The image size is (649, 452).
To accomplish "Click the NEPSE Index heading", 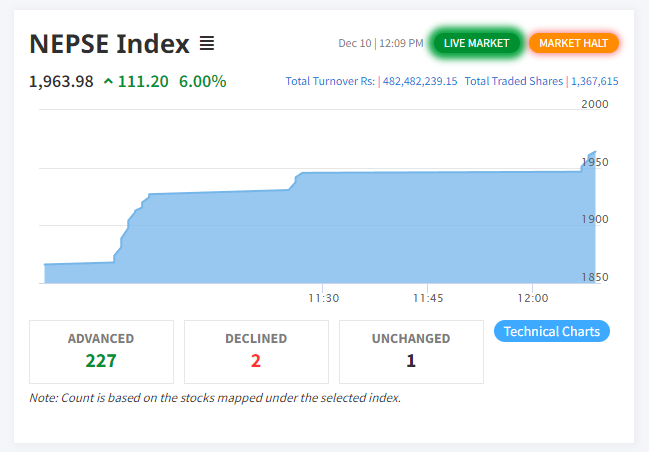I will [110, 44].
